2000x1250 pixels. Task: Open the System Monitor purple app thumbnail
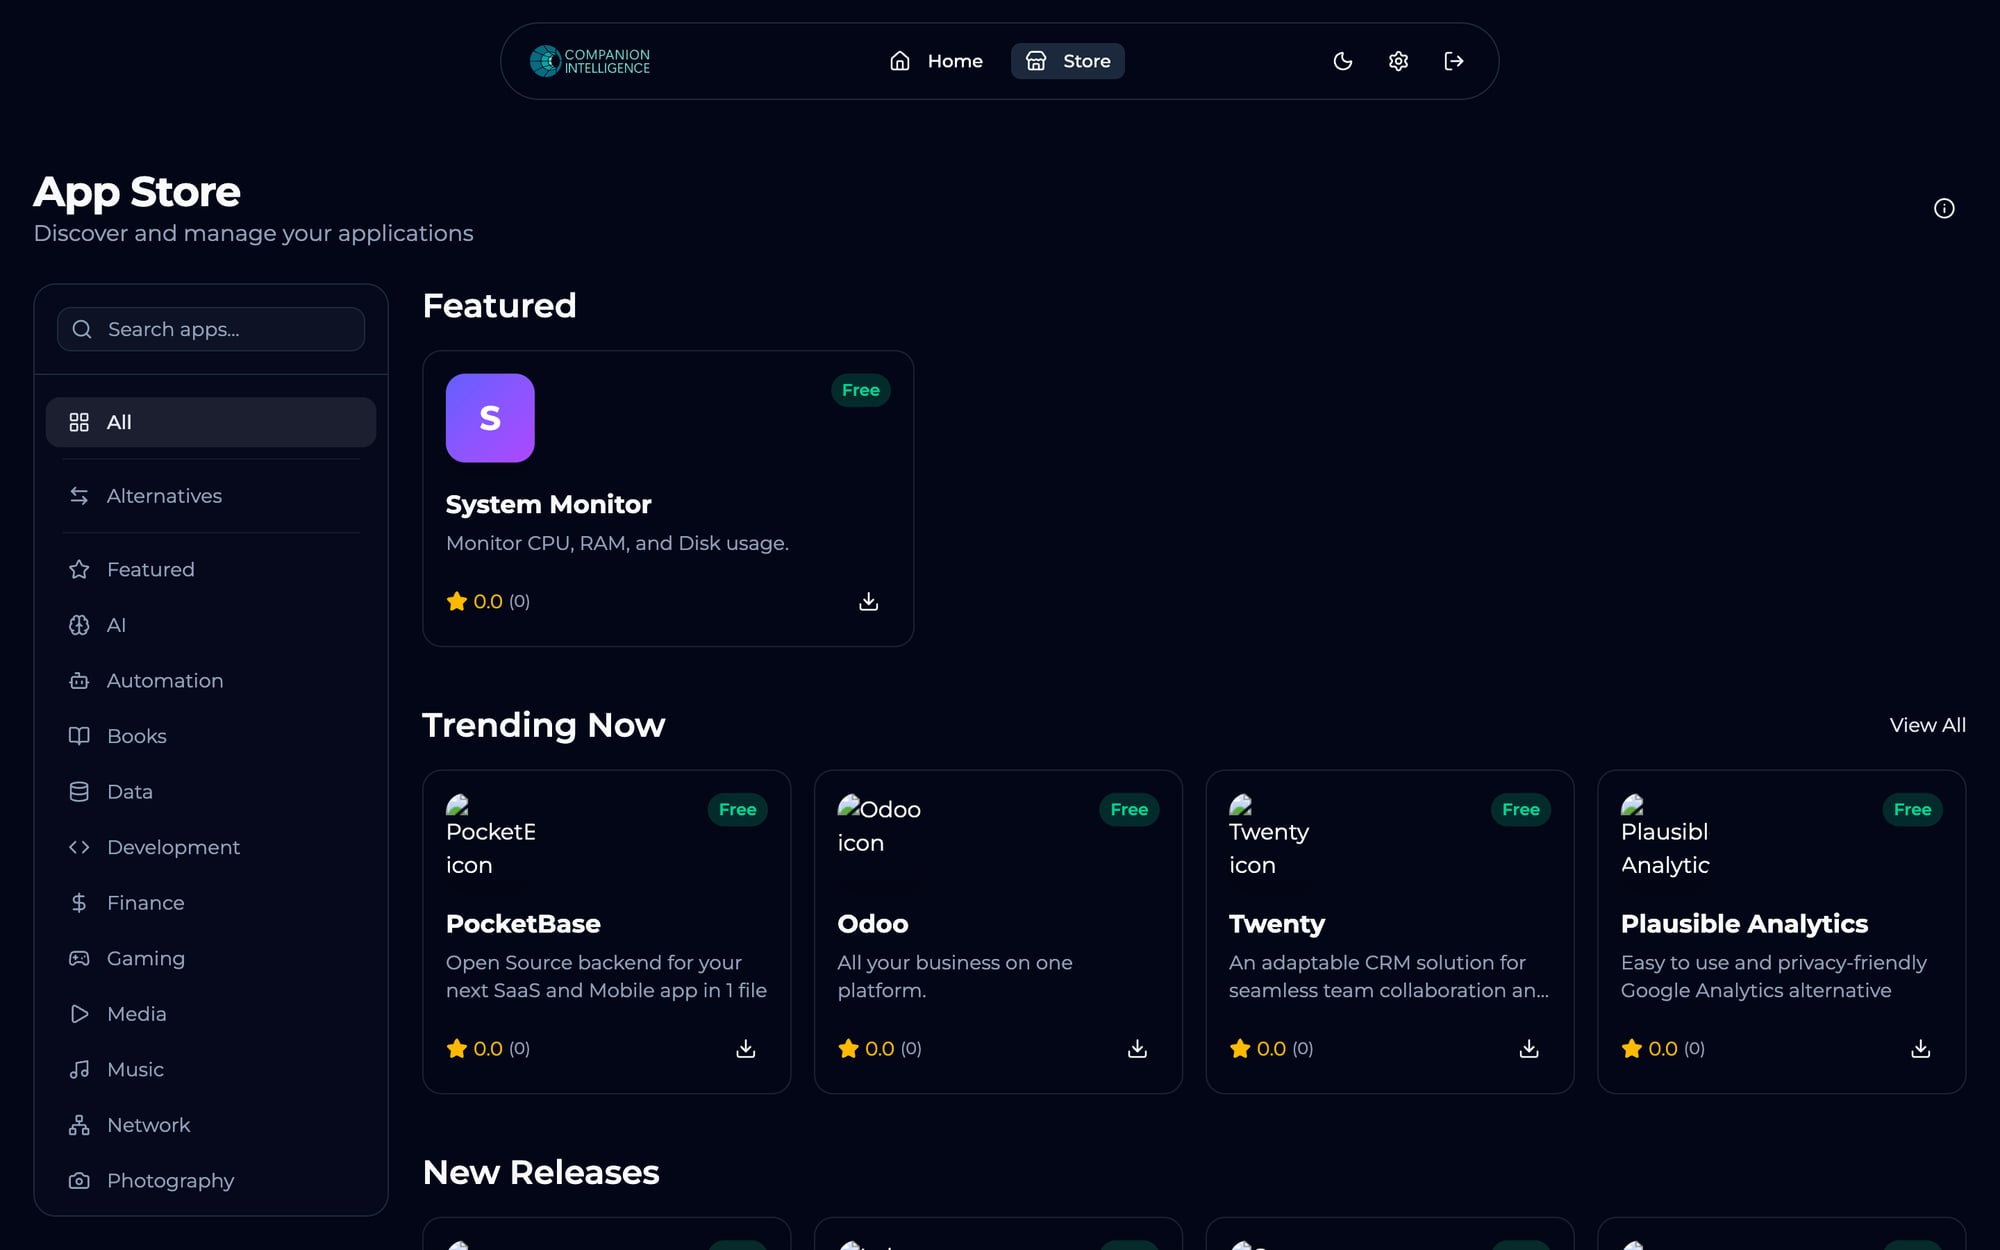pyautogui.click(x=490, y=418)
